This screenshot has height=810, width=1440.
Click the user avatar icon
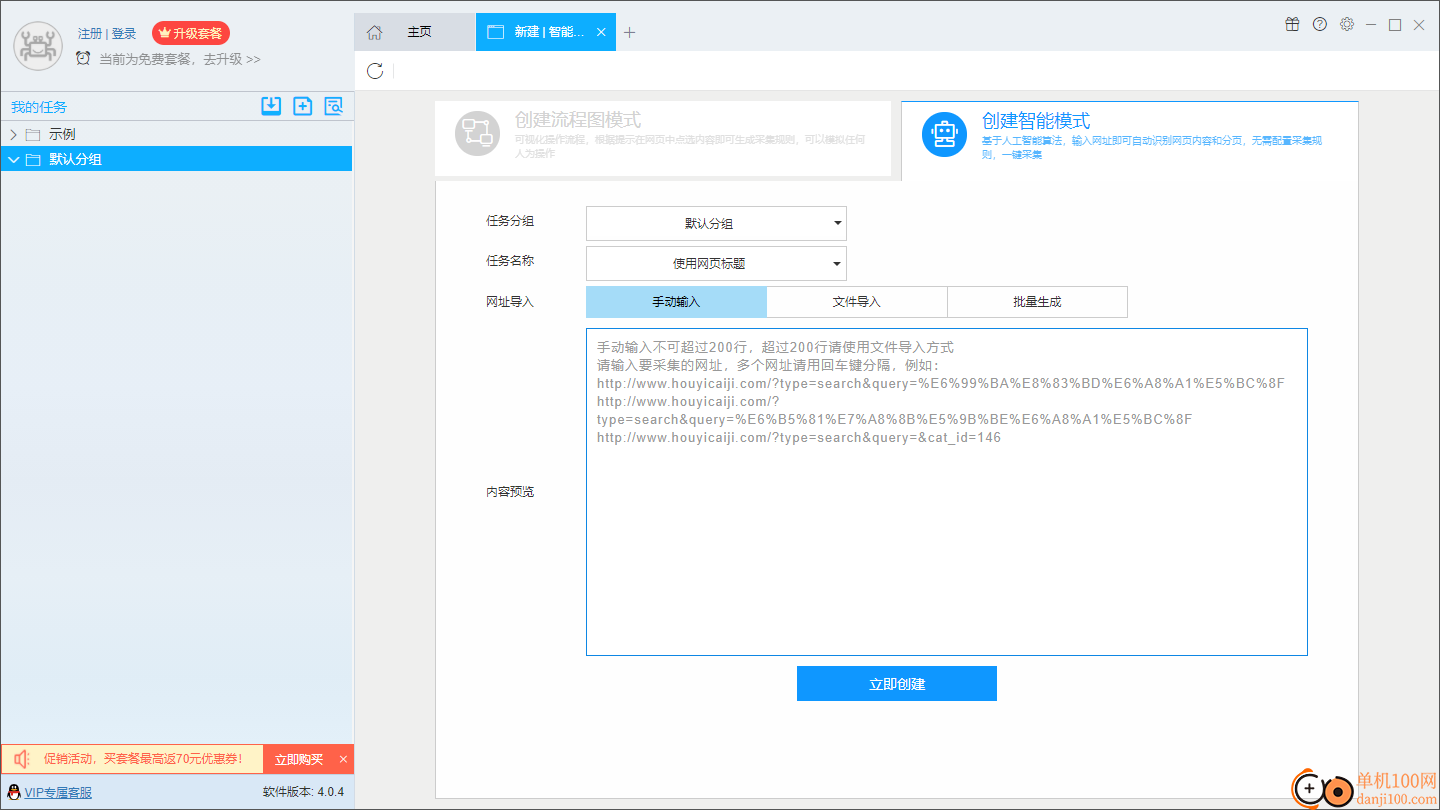point(38,45)
